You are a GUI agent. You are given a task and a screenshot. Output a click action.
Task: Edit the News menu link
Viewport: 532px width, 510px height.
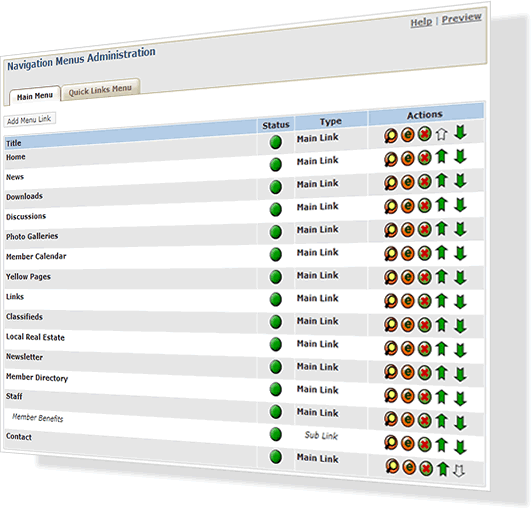407,158
